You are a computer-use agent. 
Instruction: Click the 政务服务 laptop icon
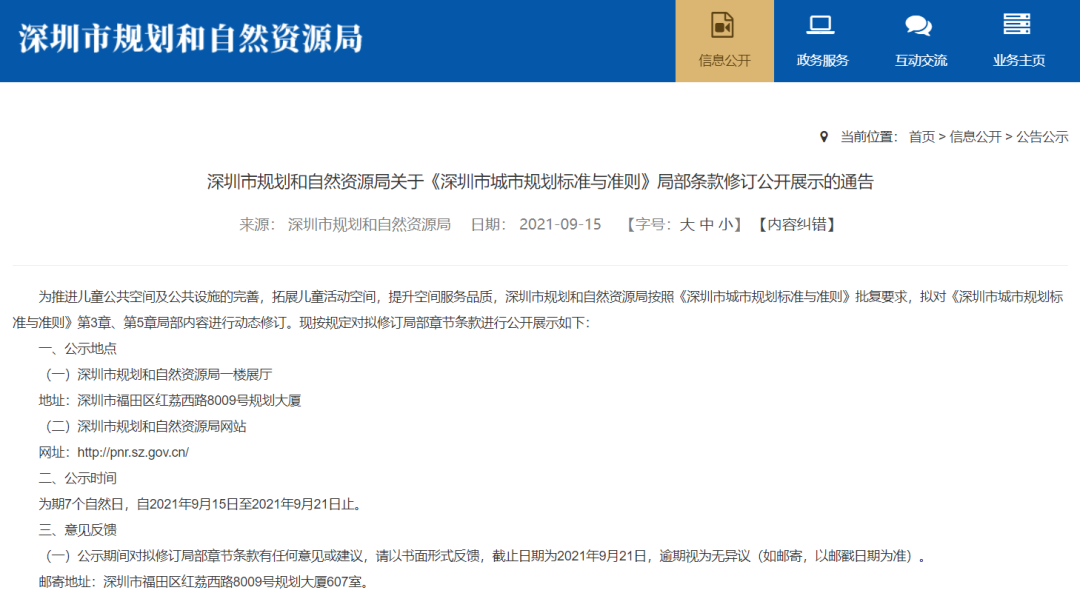(x=820, y=25)
